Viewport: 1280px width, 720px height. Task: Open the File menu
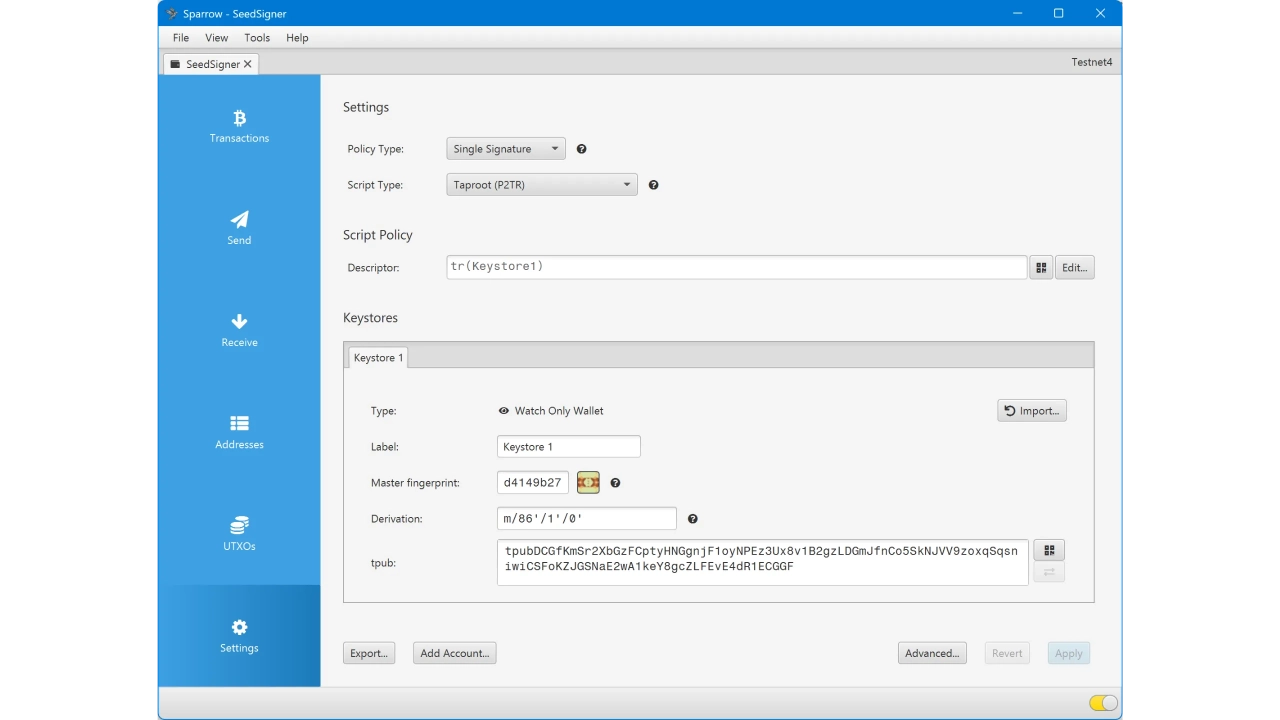(181, 38)
